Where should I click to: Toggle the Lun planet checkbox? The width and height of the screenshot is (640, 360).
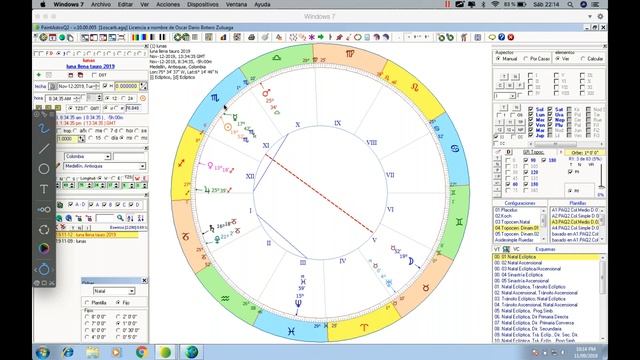[531, 115]
